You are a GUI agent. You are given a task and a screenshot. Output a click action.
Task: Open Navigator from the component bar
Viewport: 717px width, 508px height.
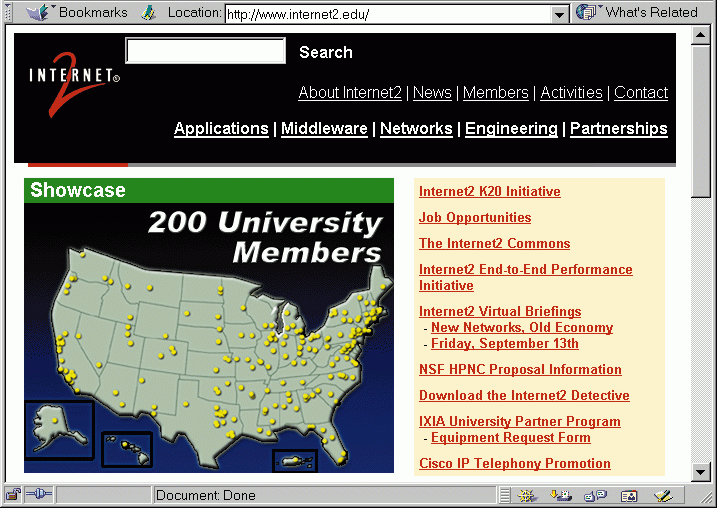527,495
